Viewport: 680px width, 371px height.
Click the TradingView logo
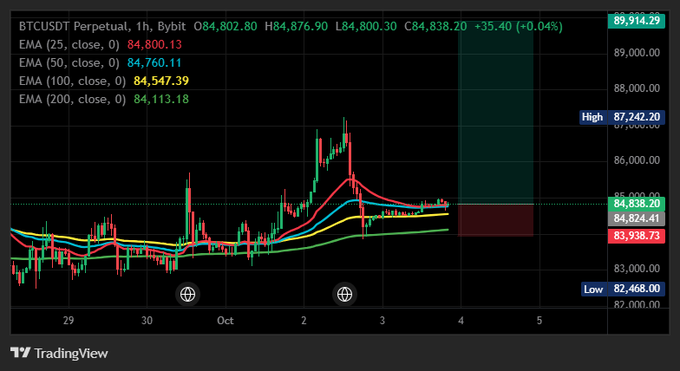pyautogui.click(x=59, y=353)
